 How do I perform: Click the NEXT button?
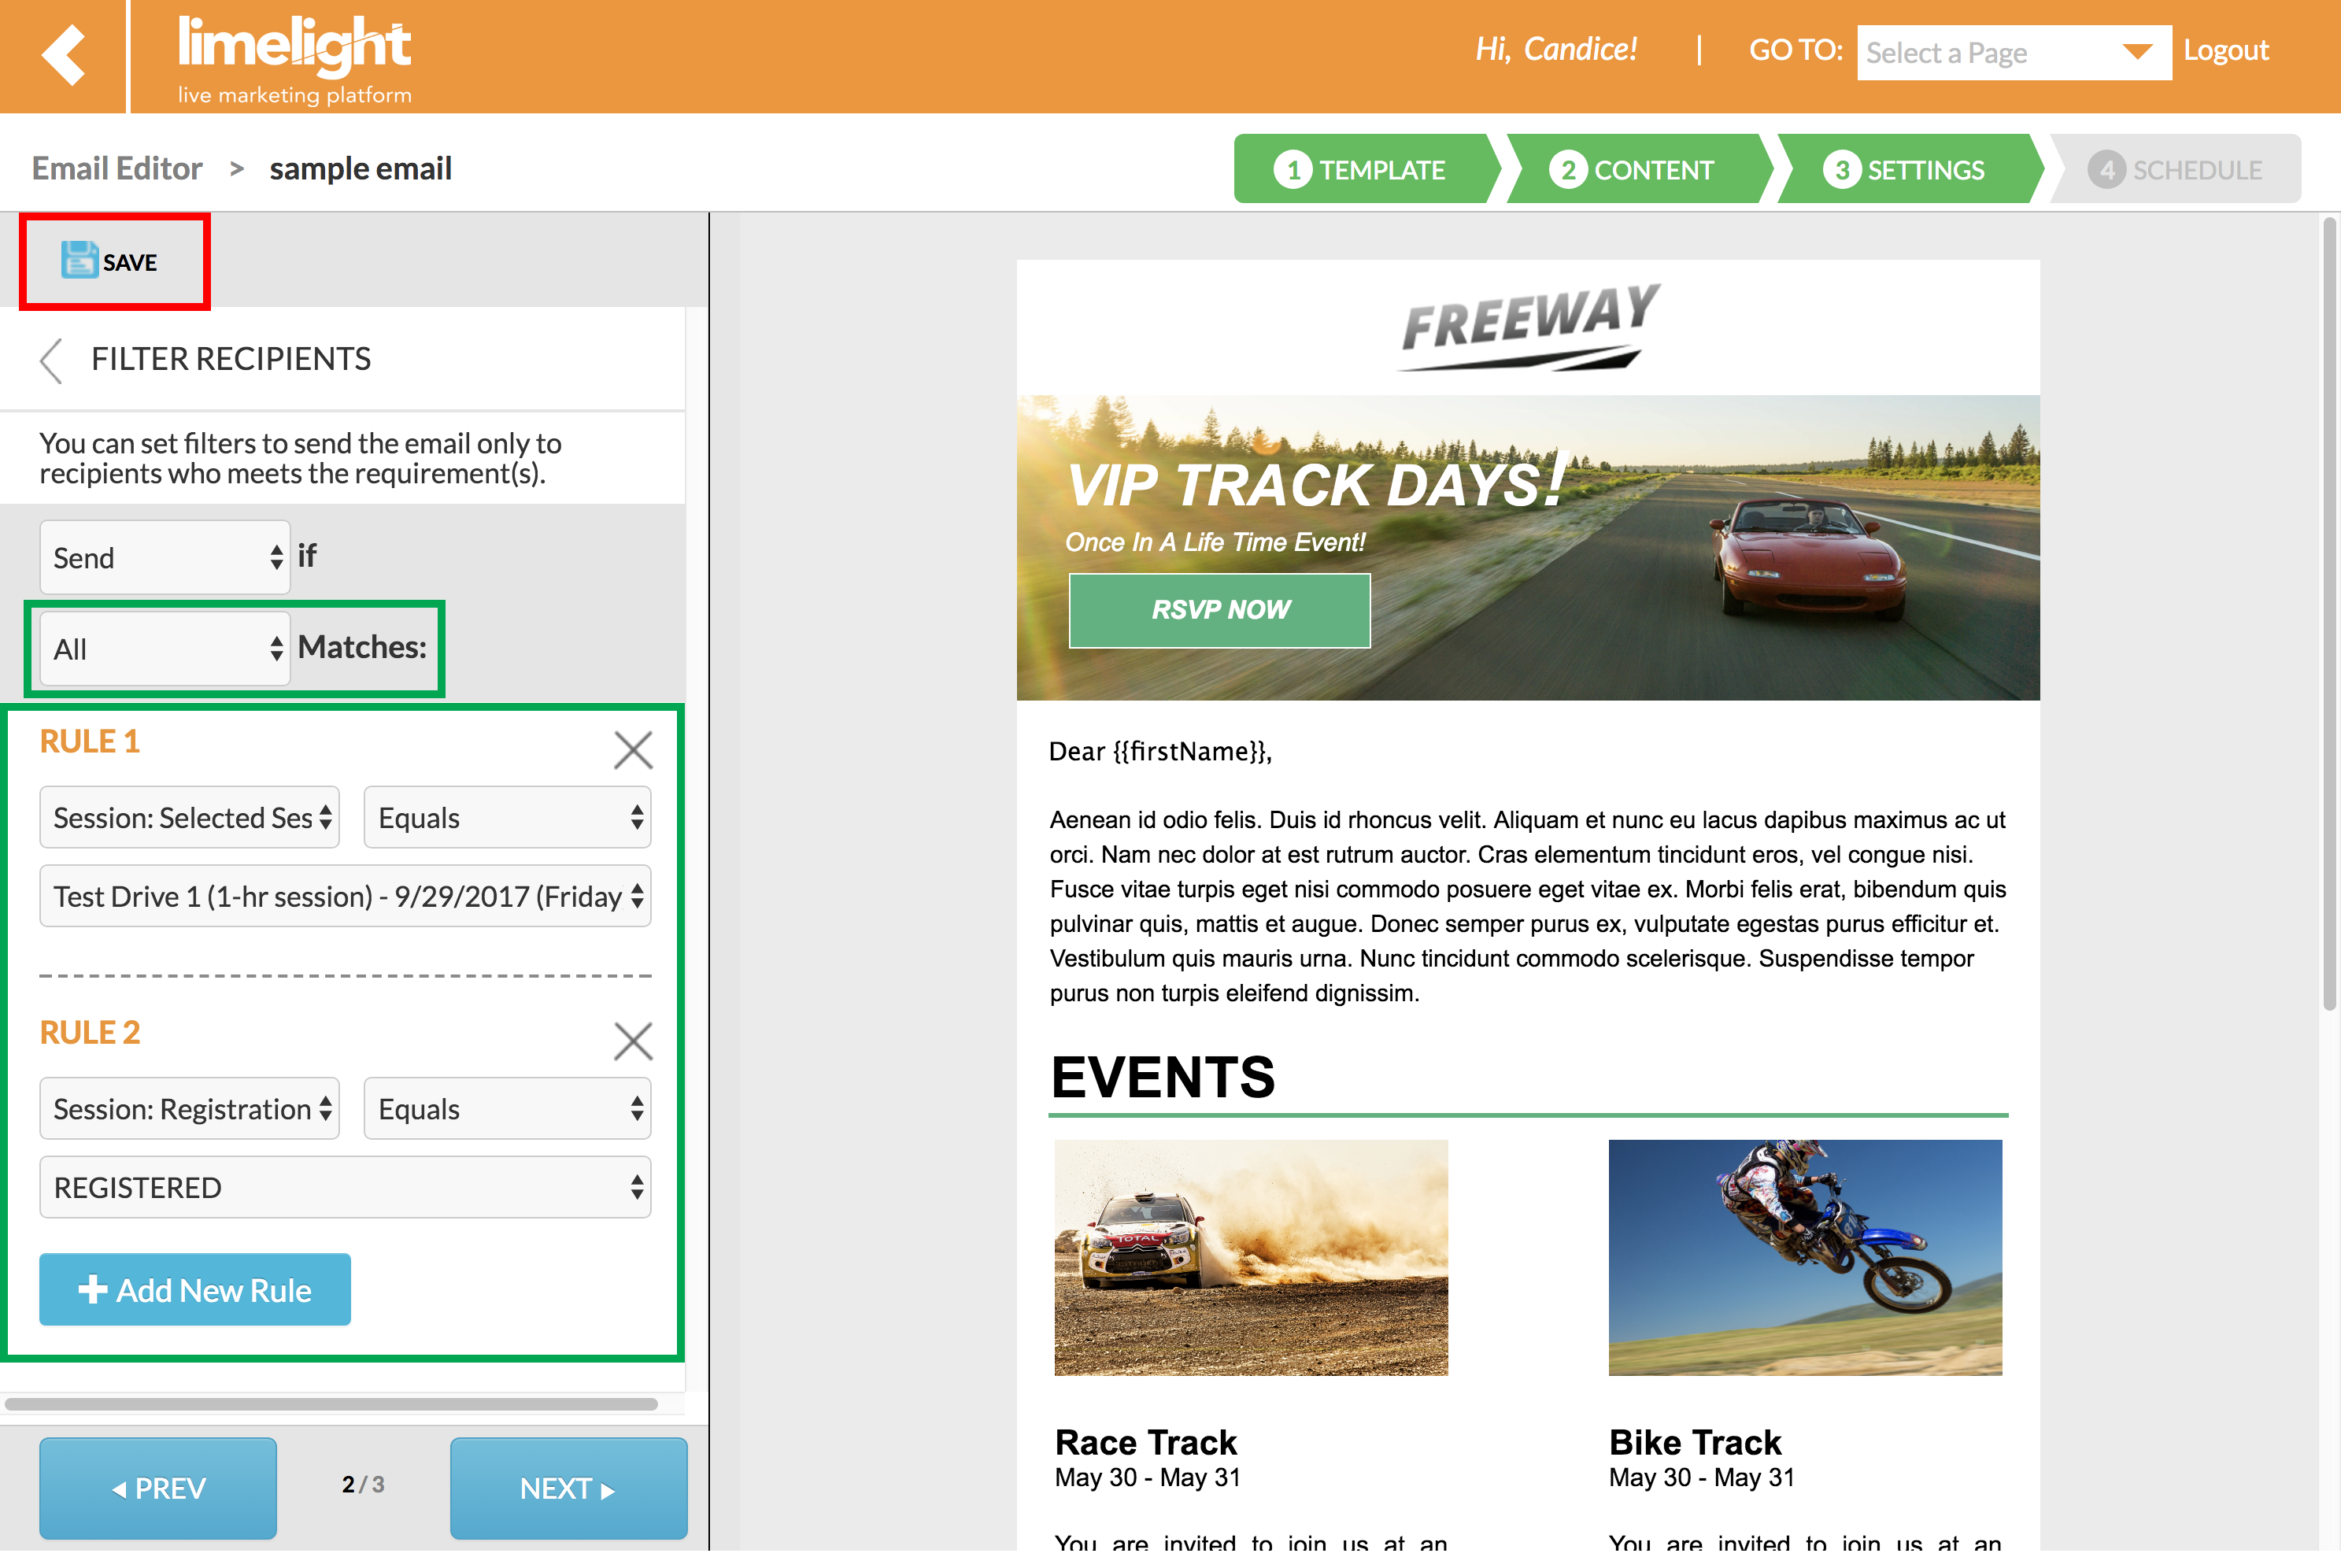tap(568, 1487)
